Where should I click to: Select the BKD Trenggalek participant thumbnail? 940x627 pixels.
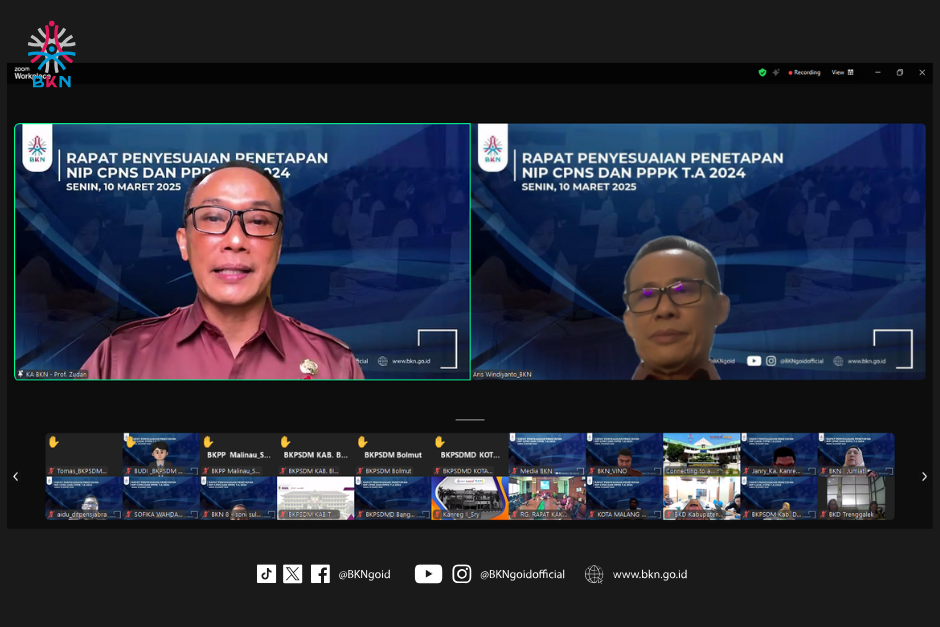coord(856,498)
